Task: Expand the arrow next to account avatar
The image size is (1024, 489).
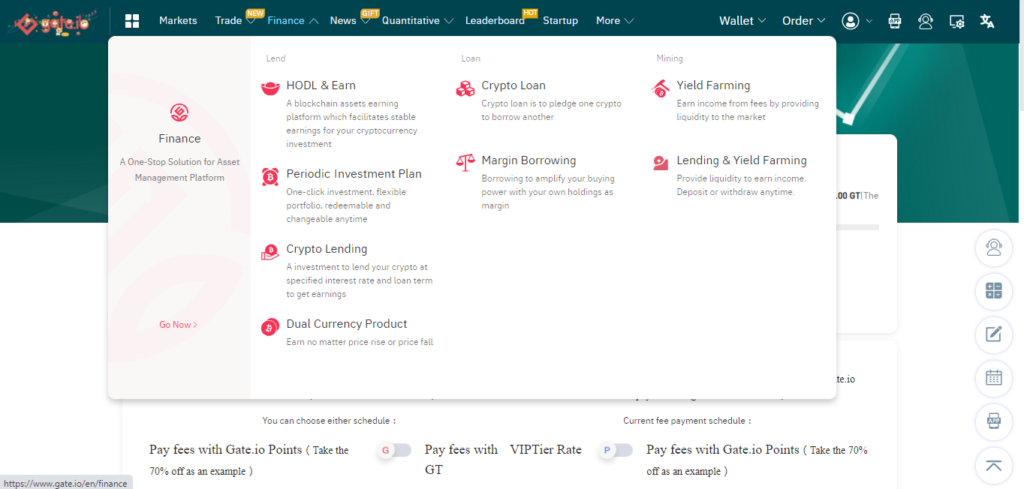Action: (869, 21)
